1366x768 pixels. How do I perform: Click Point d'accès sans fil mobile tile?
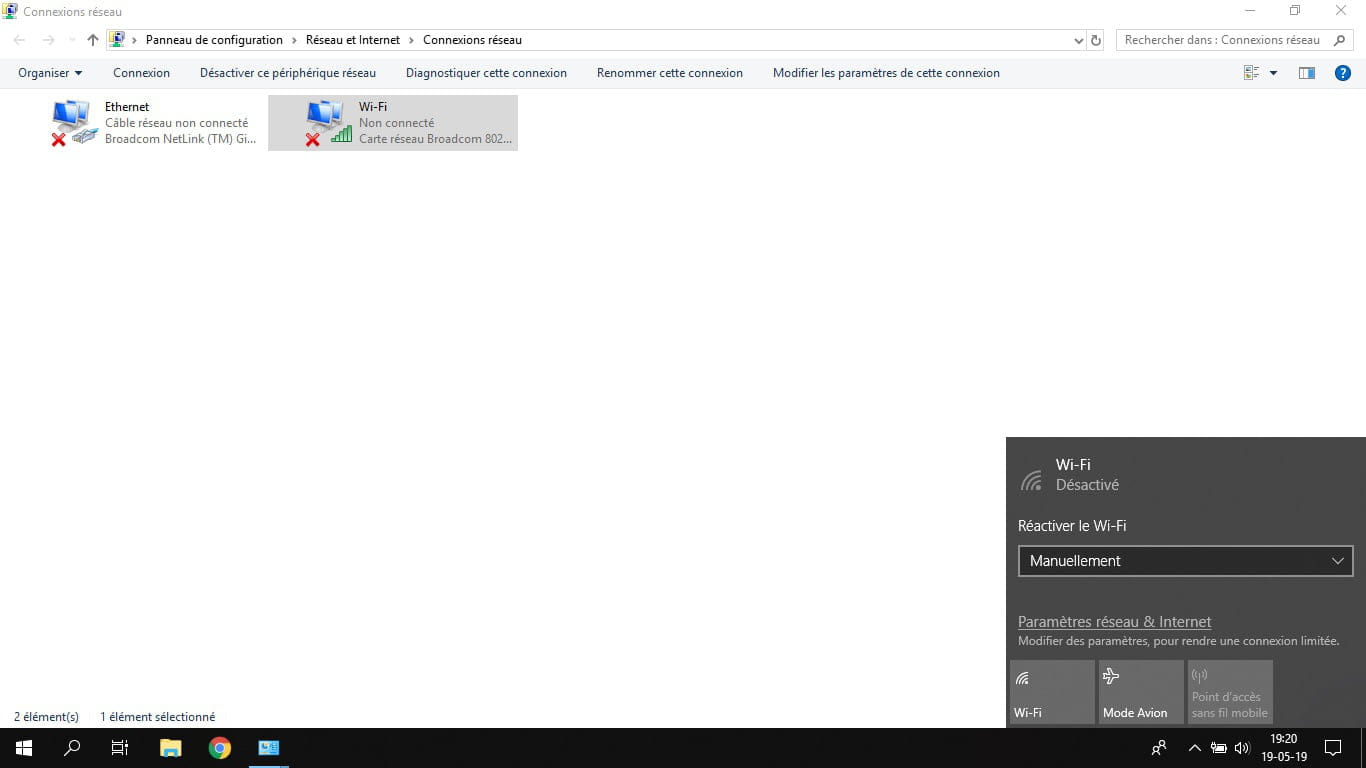pyautogui.click(x=1230, y=692)
